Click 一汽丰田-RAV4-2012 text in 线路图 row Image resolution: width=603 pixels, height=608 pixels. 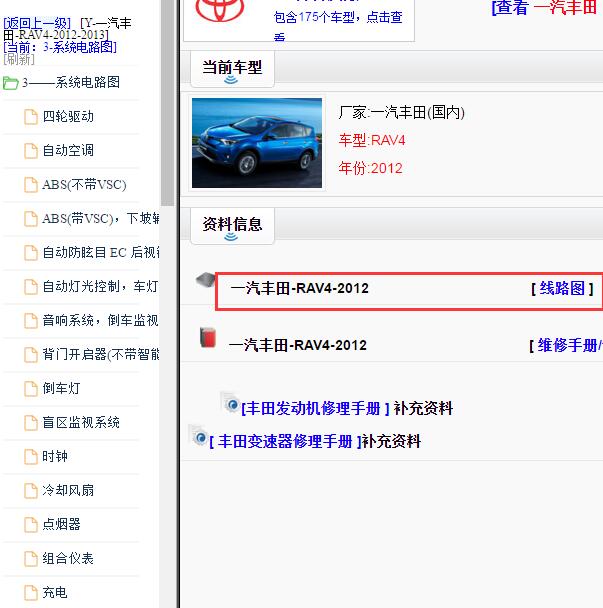pyautogui.click(x=299, y=288)
